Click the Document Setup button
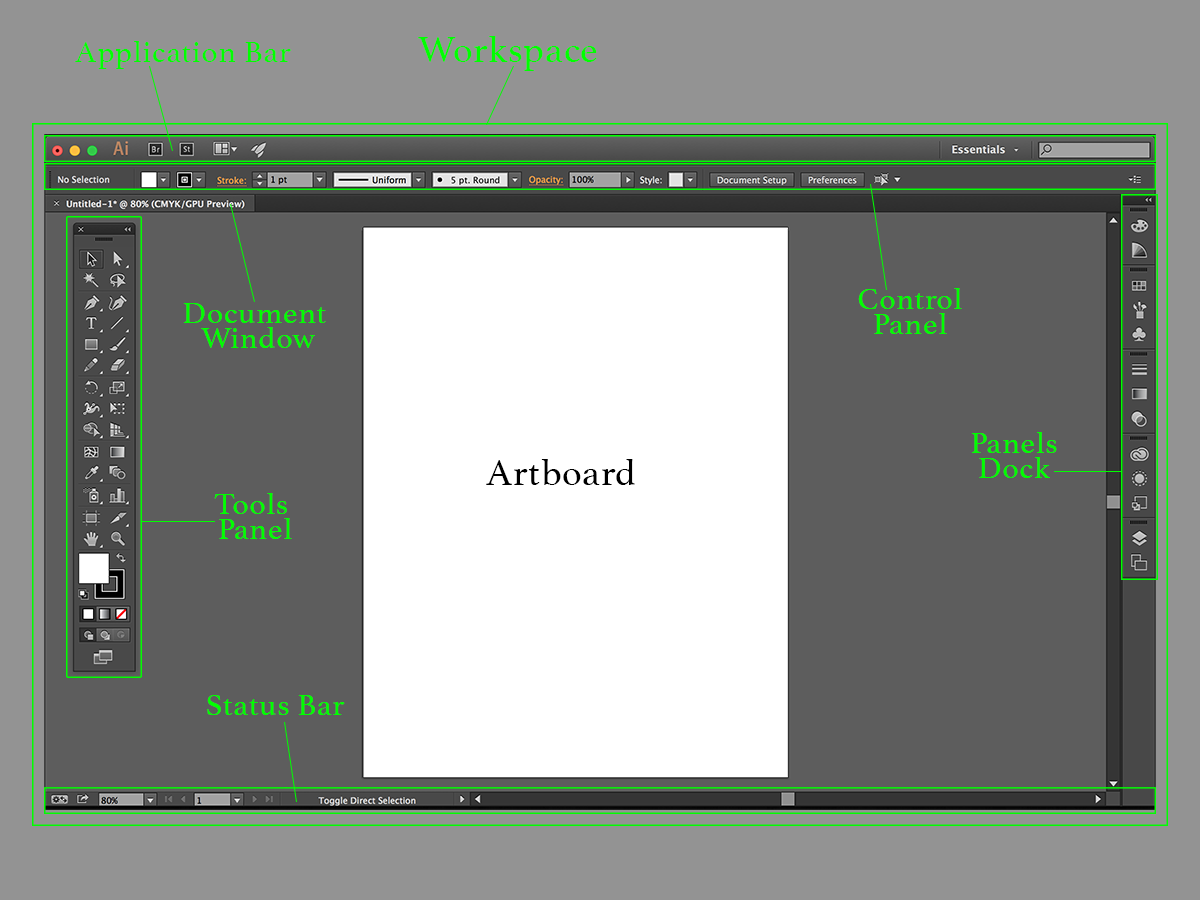The image size is (1200, 900). tap(751, 180)
